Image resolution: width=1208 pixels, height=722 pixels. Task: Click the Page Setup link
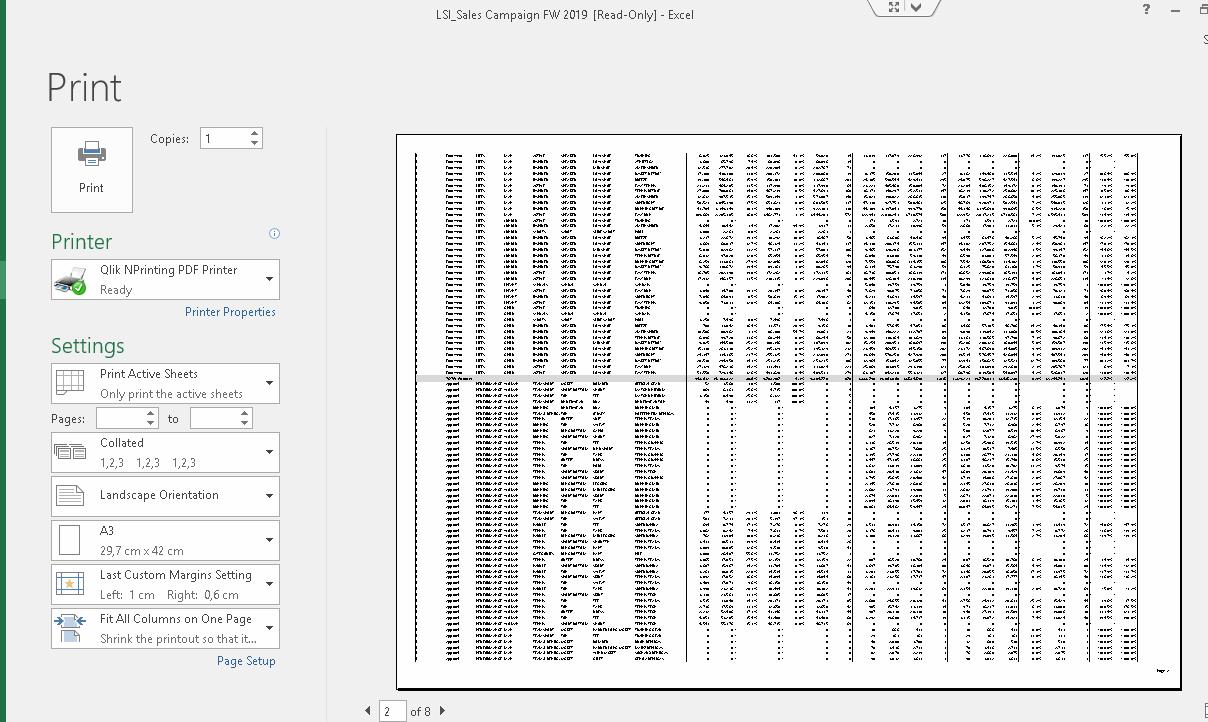tap(246, 660)
